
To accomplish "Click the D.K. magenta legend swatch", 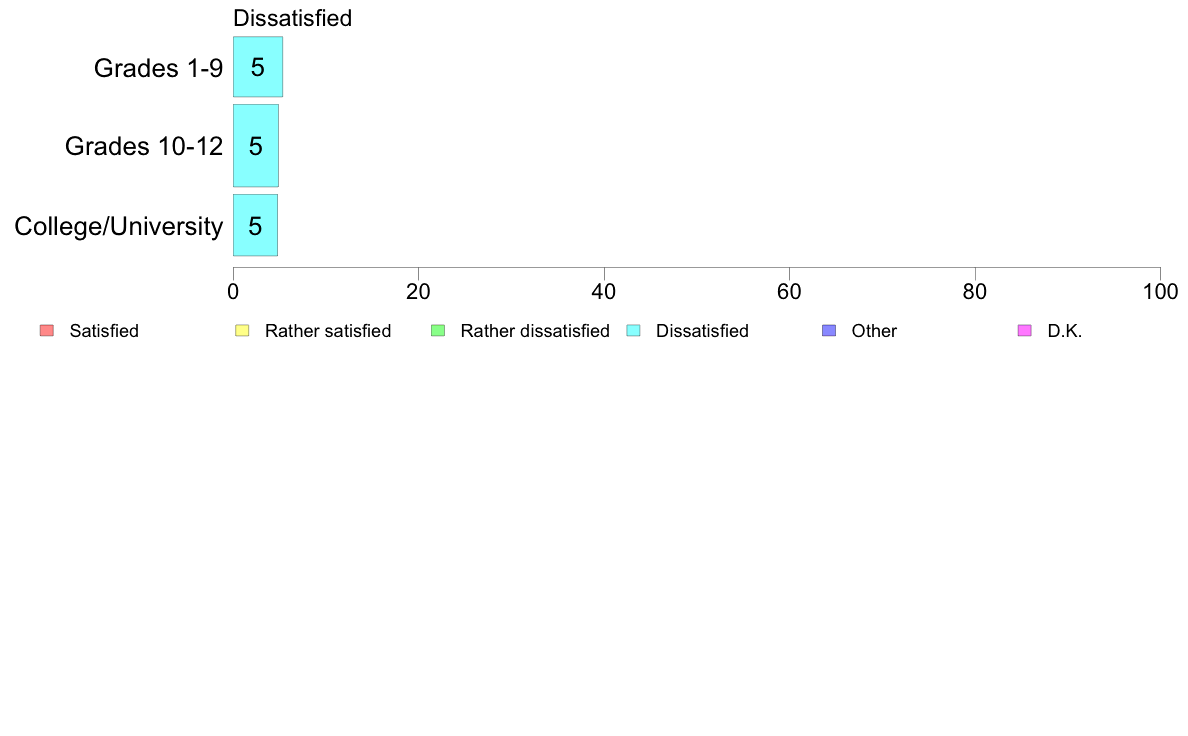I will pos(1025,330).
